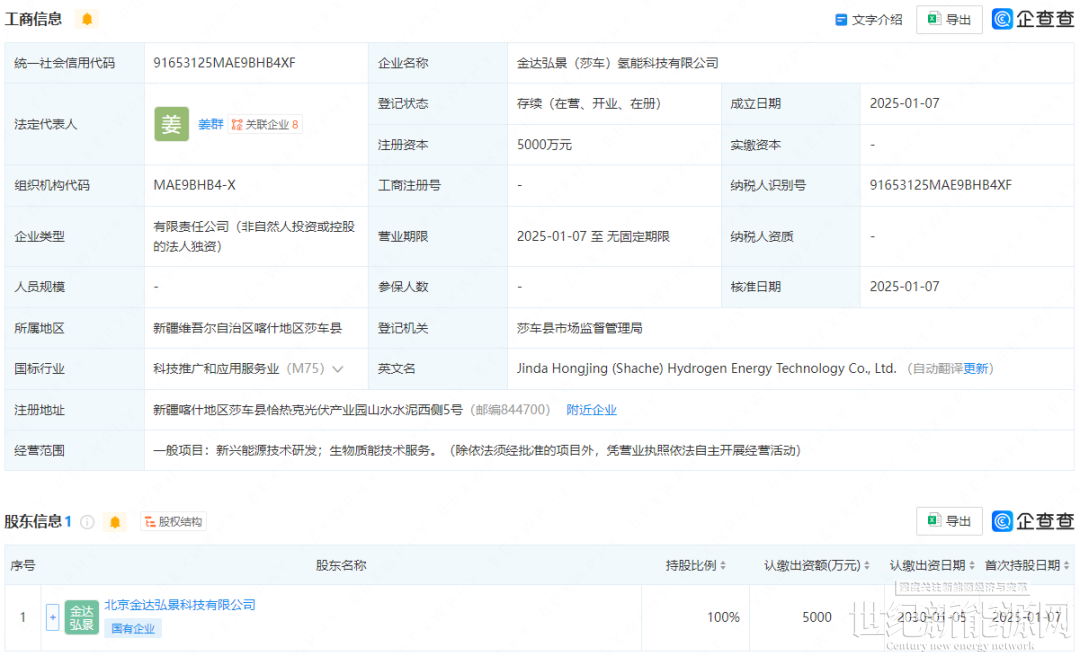Open the 股权结构 equity structure view
The image size is (1080, 656).
click(174, 522)
